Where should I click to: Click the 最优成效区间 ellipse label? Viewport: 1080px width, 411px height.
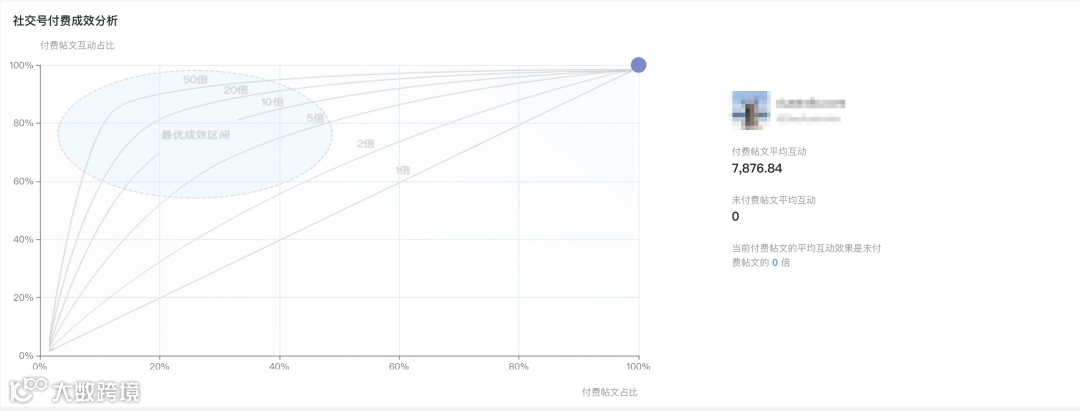coord(195,134)
